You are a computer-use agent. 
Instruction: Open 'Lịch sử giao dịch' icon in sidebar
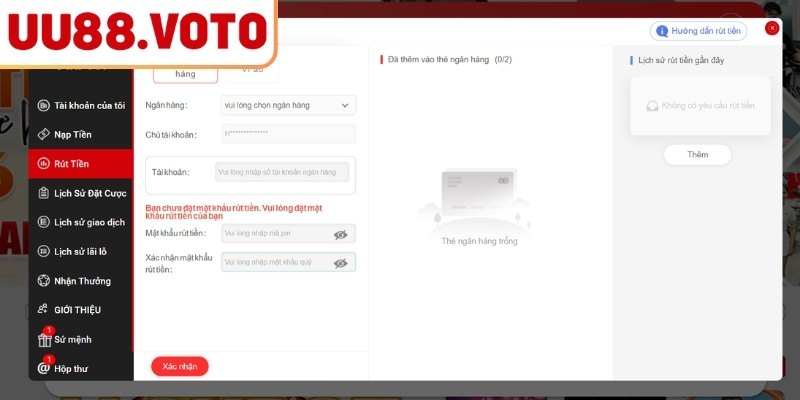coord(44,222)
